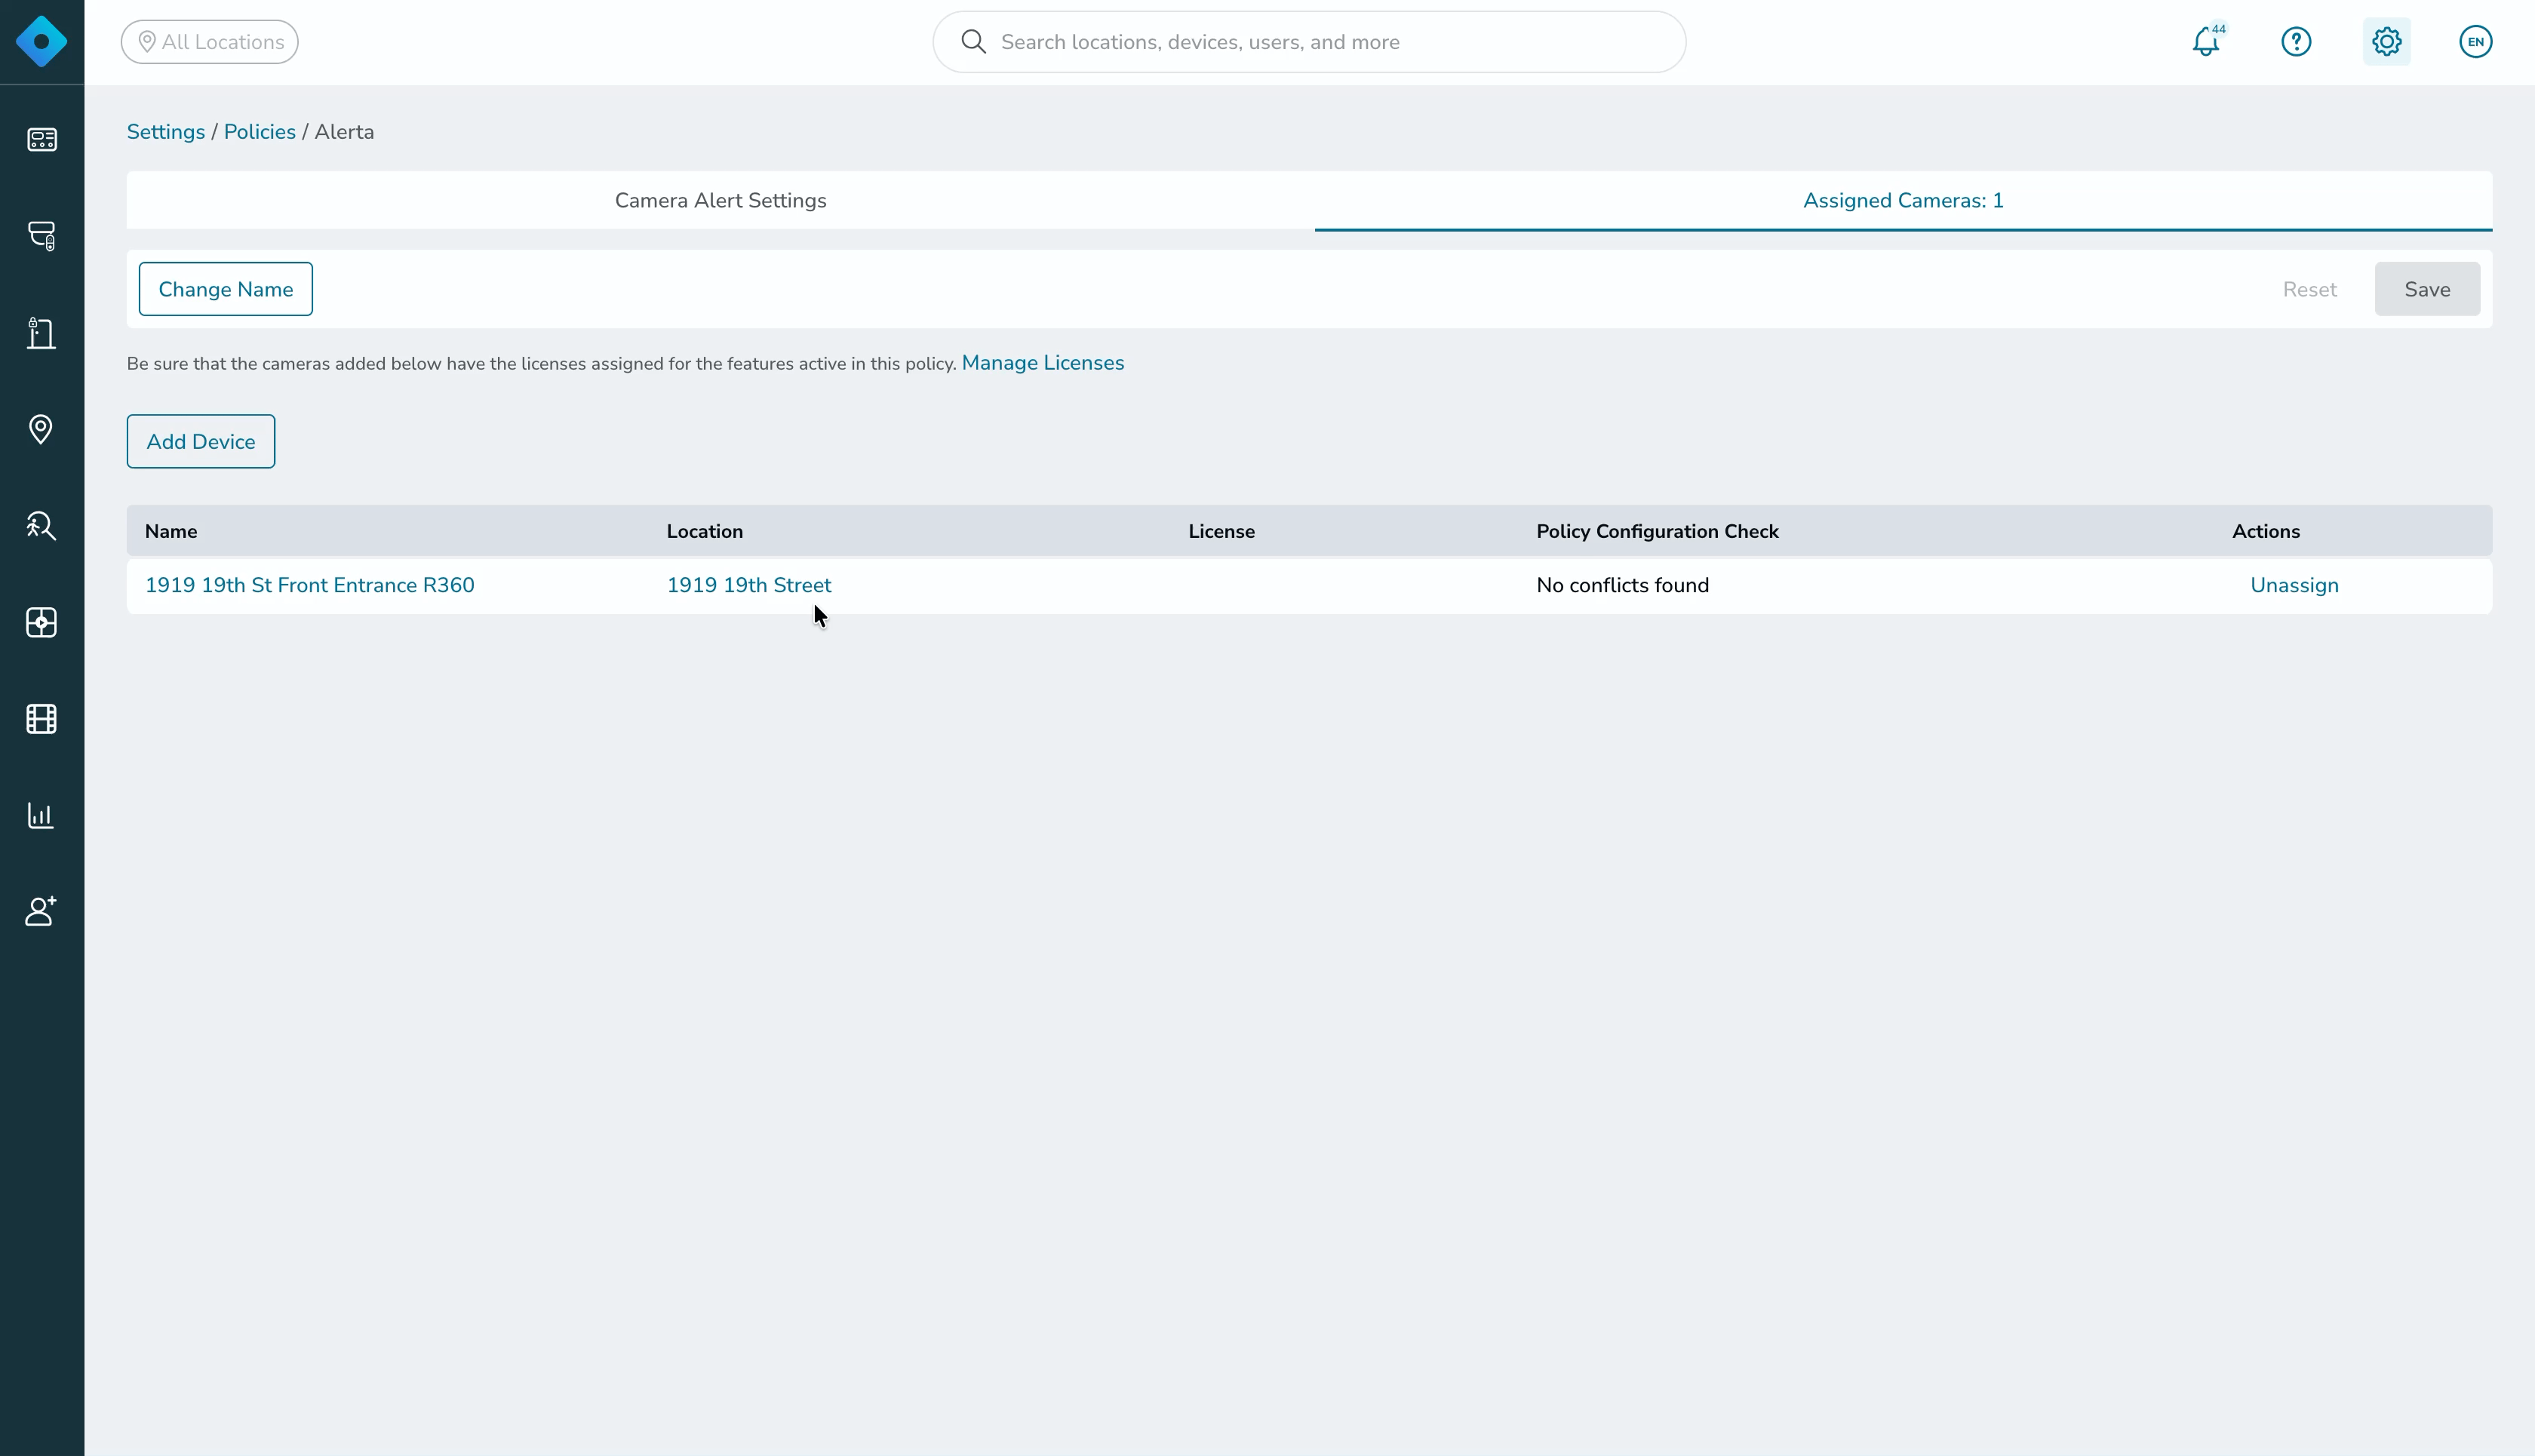Open the EN user profile avatar
The width and height of the screenshot is (2535, 1456).
(2475, 42)
